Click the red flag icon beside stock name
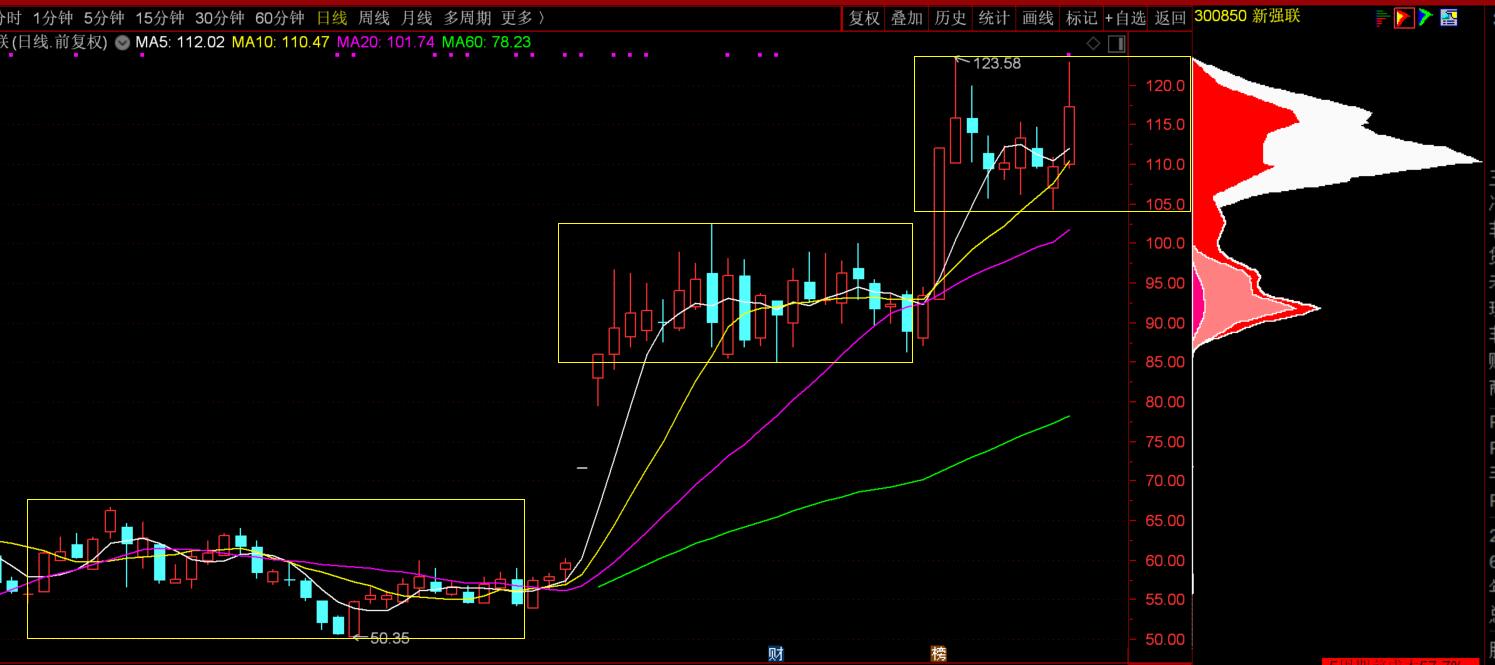1495x665 pixels. [1404, 17]
